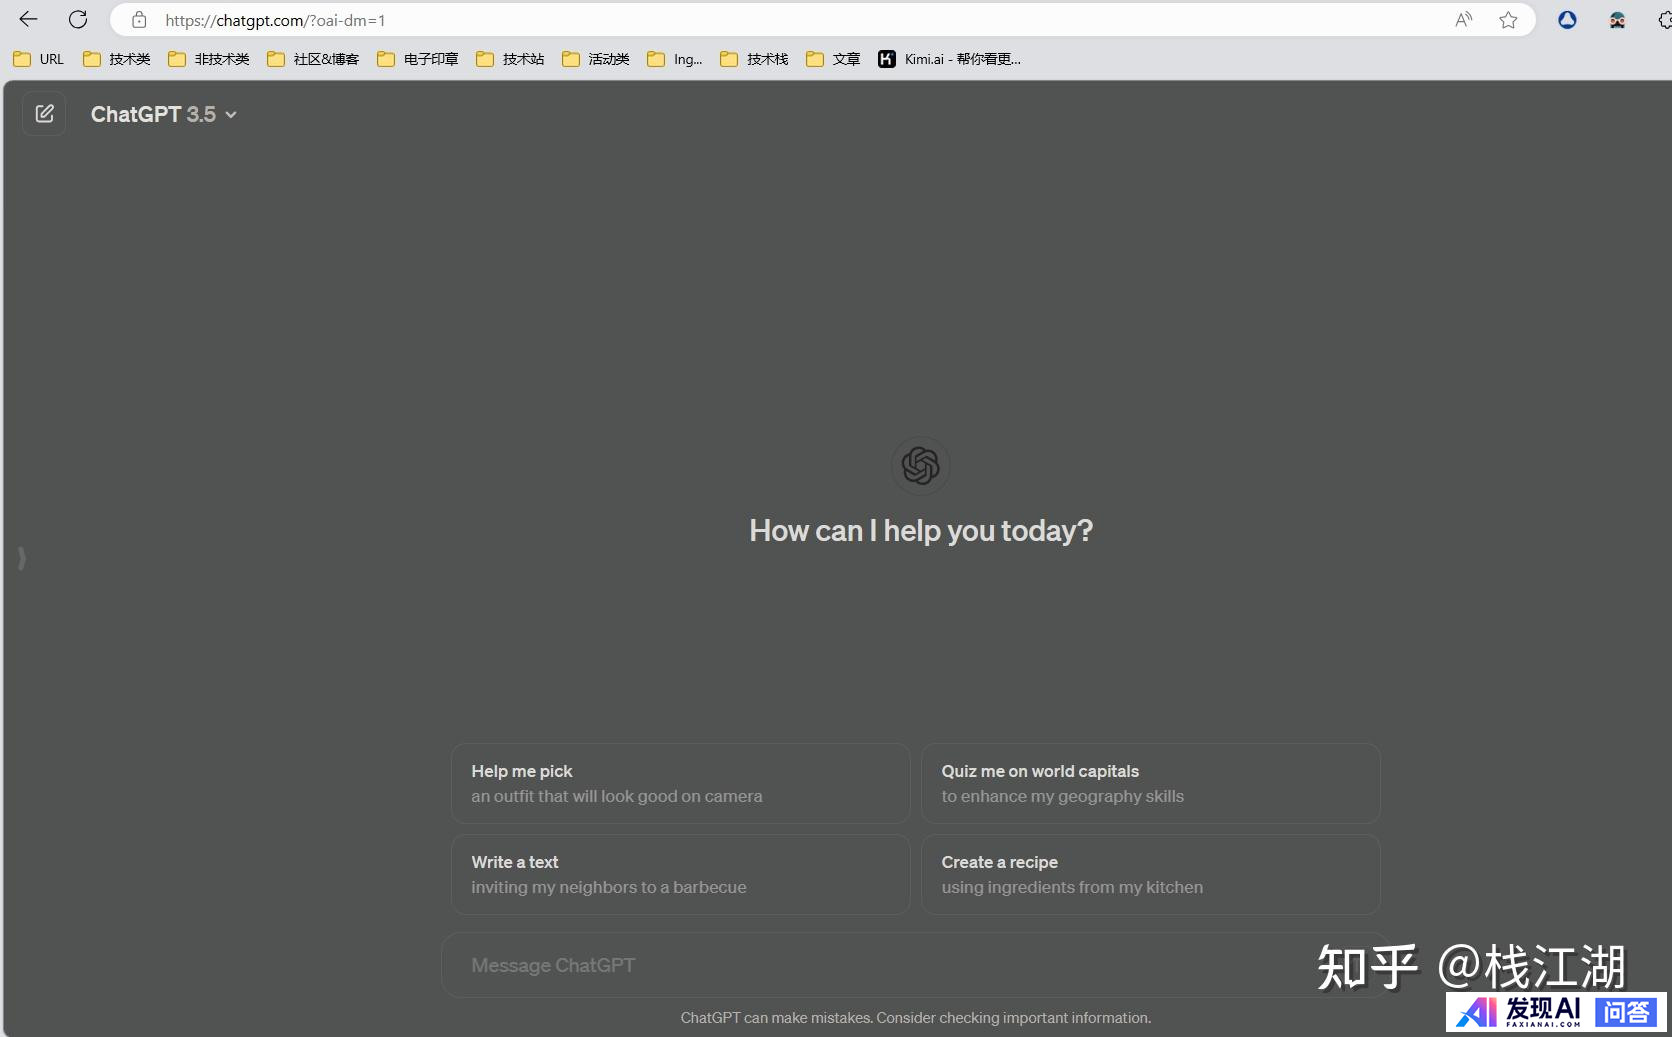Open the 社区&博客 bookmarks folder
This screenshot has height=1037, width=1672.
pos(313,59)
